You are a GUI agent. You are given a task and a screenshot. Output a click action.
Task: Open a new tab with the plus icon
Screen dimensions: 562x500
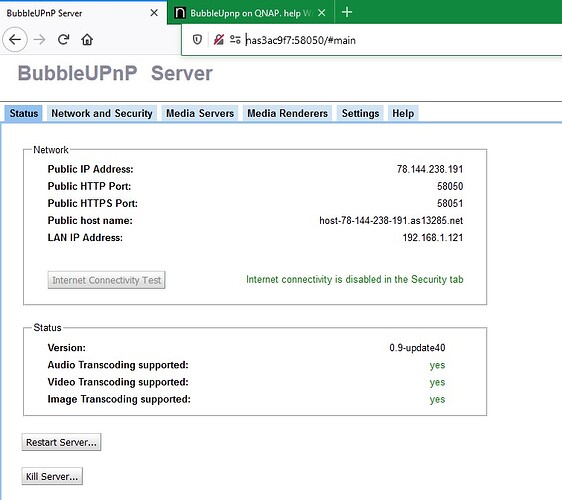click(347, 13)
